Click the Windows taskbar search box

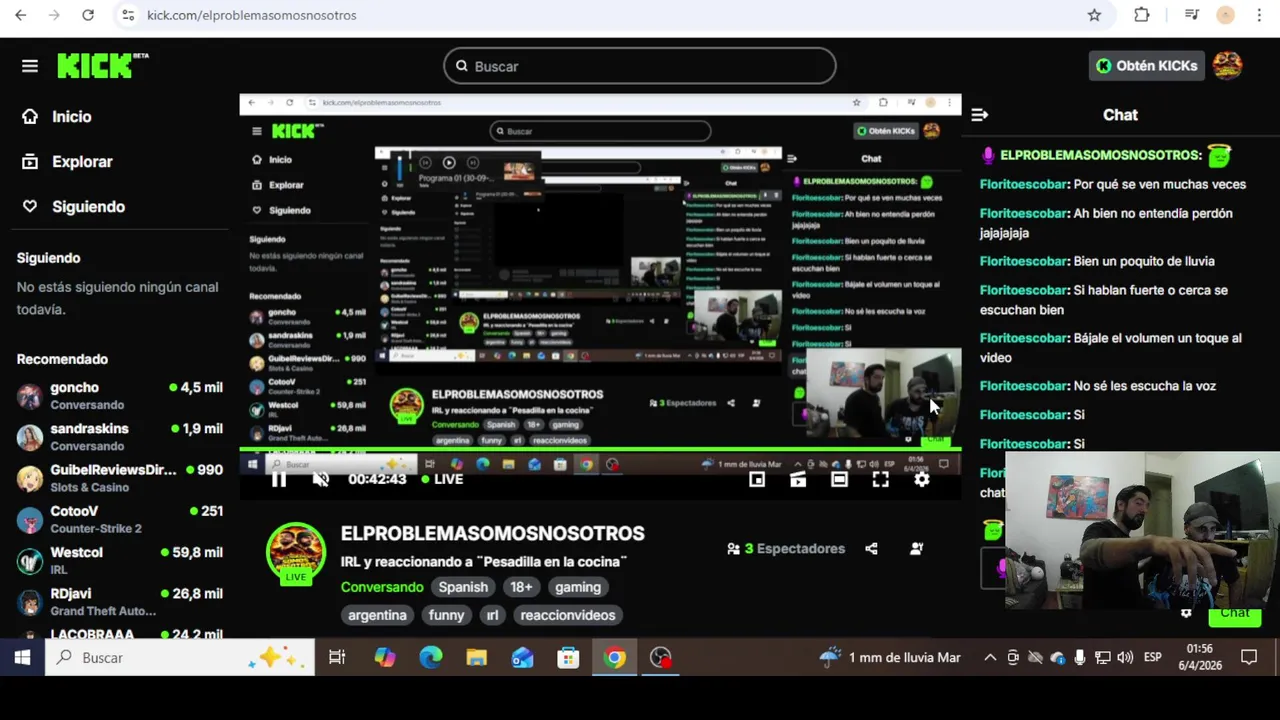click(x=181, y=657)
